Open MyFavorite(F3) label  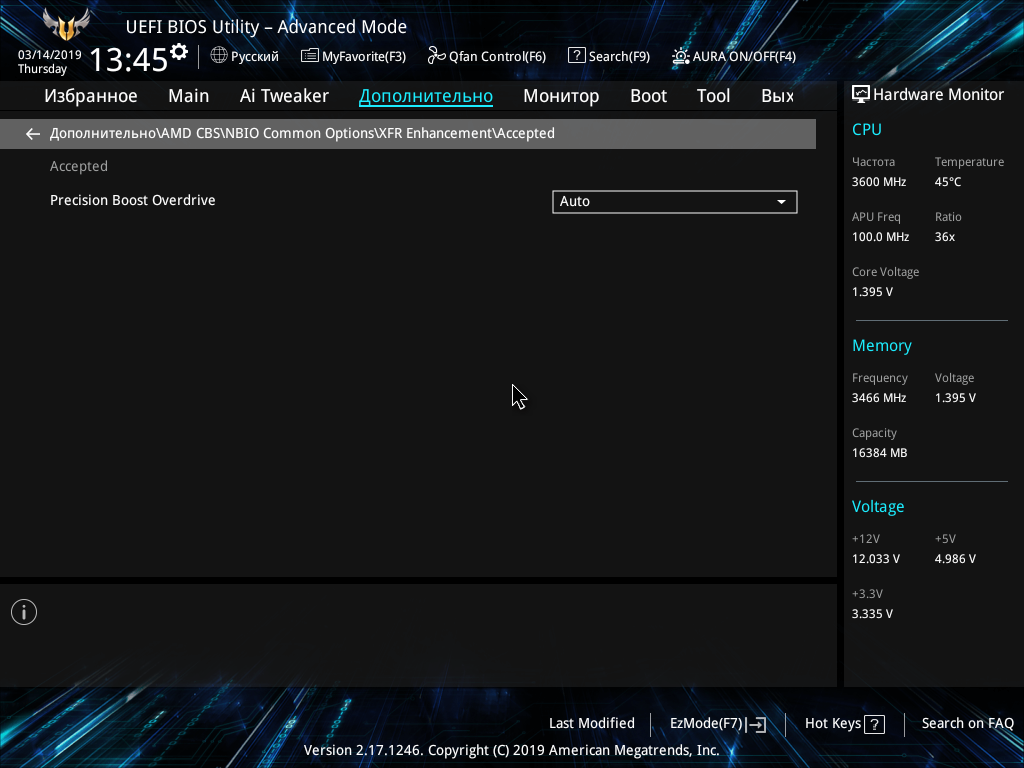[x=364, y=57]
